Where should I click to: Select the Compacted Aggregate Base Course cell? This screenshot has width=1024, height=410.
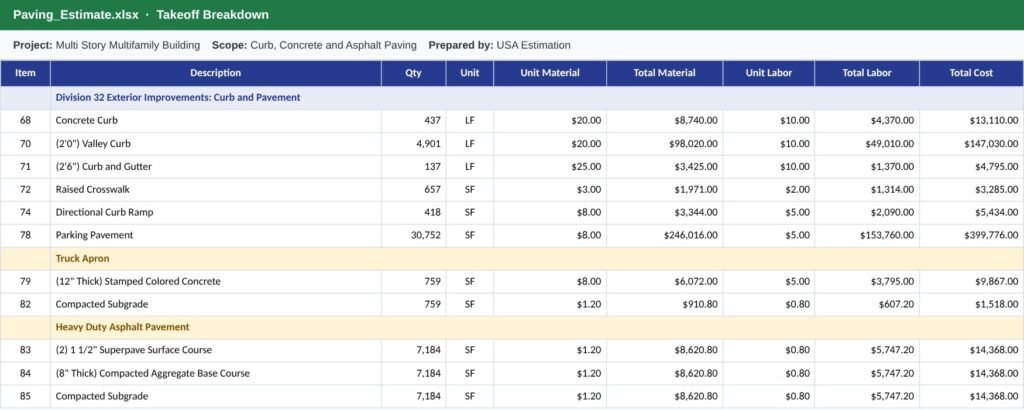(x=216, y=373)
